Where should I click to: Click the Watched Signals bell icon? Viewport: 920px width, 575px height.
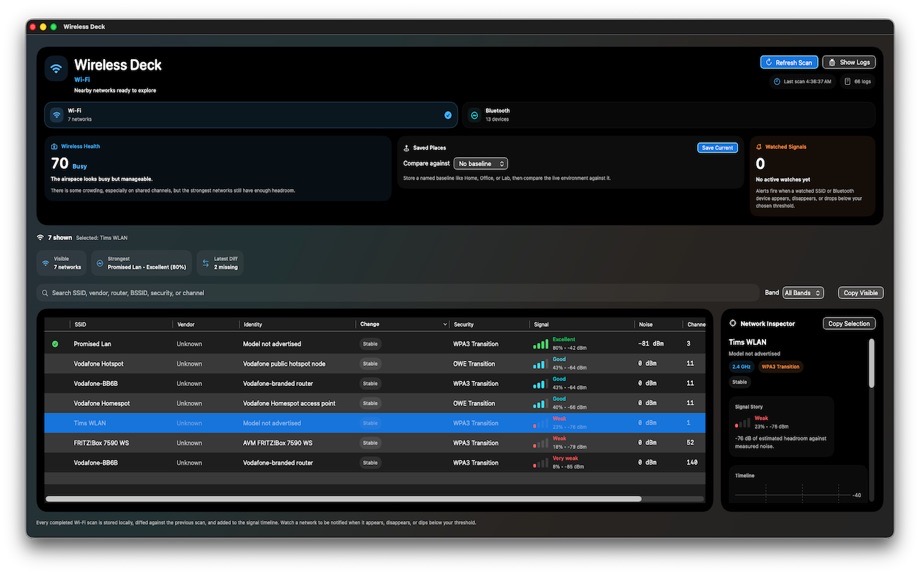tap(759, 147)
